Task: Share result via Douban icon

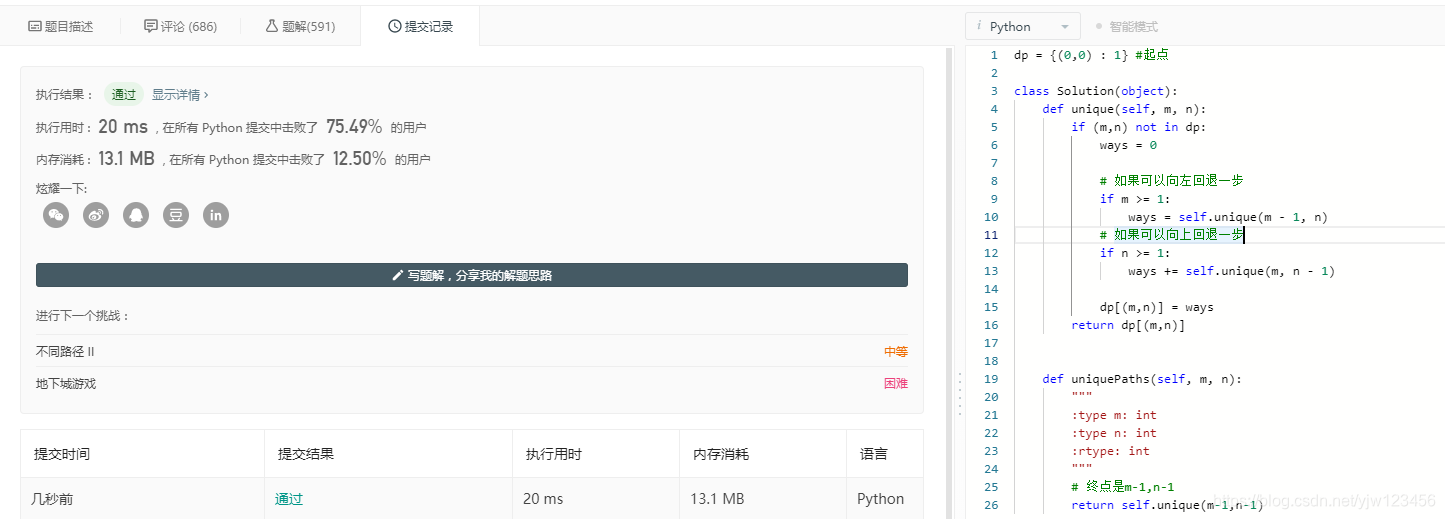Action: point(176,214)
